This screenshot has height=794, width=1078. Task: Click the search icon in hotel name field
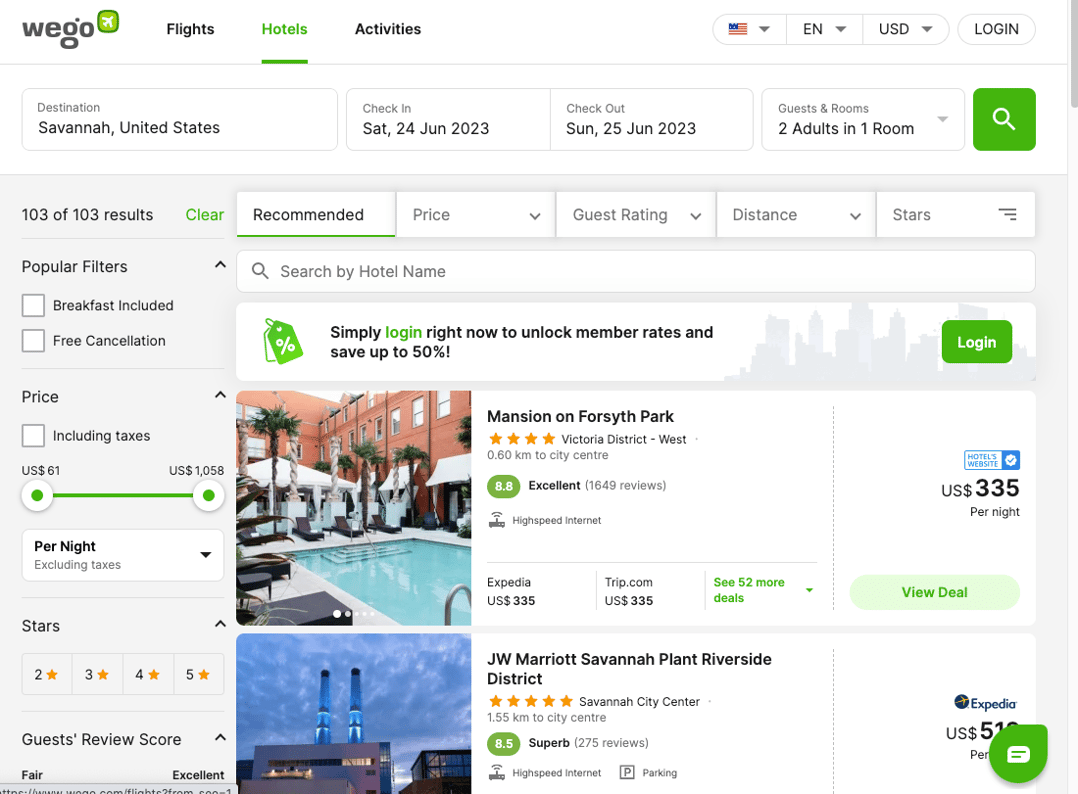[260, 271]
